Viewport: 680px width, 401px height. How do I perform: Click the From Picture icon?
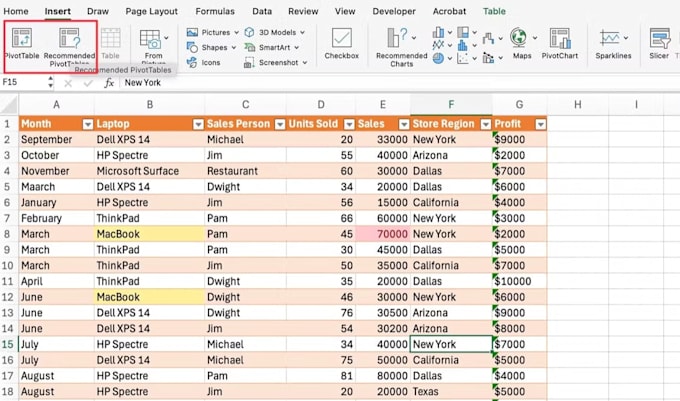150,39
